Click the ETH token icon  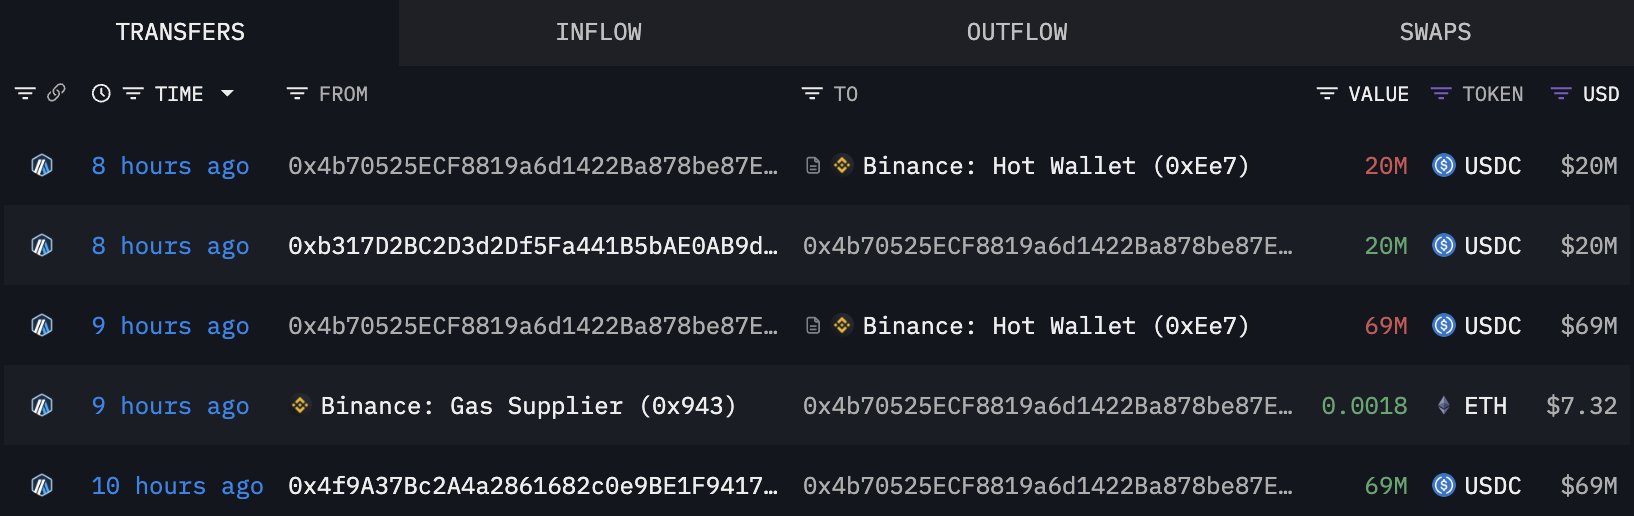click(x=1443, y=406)
